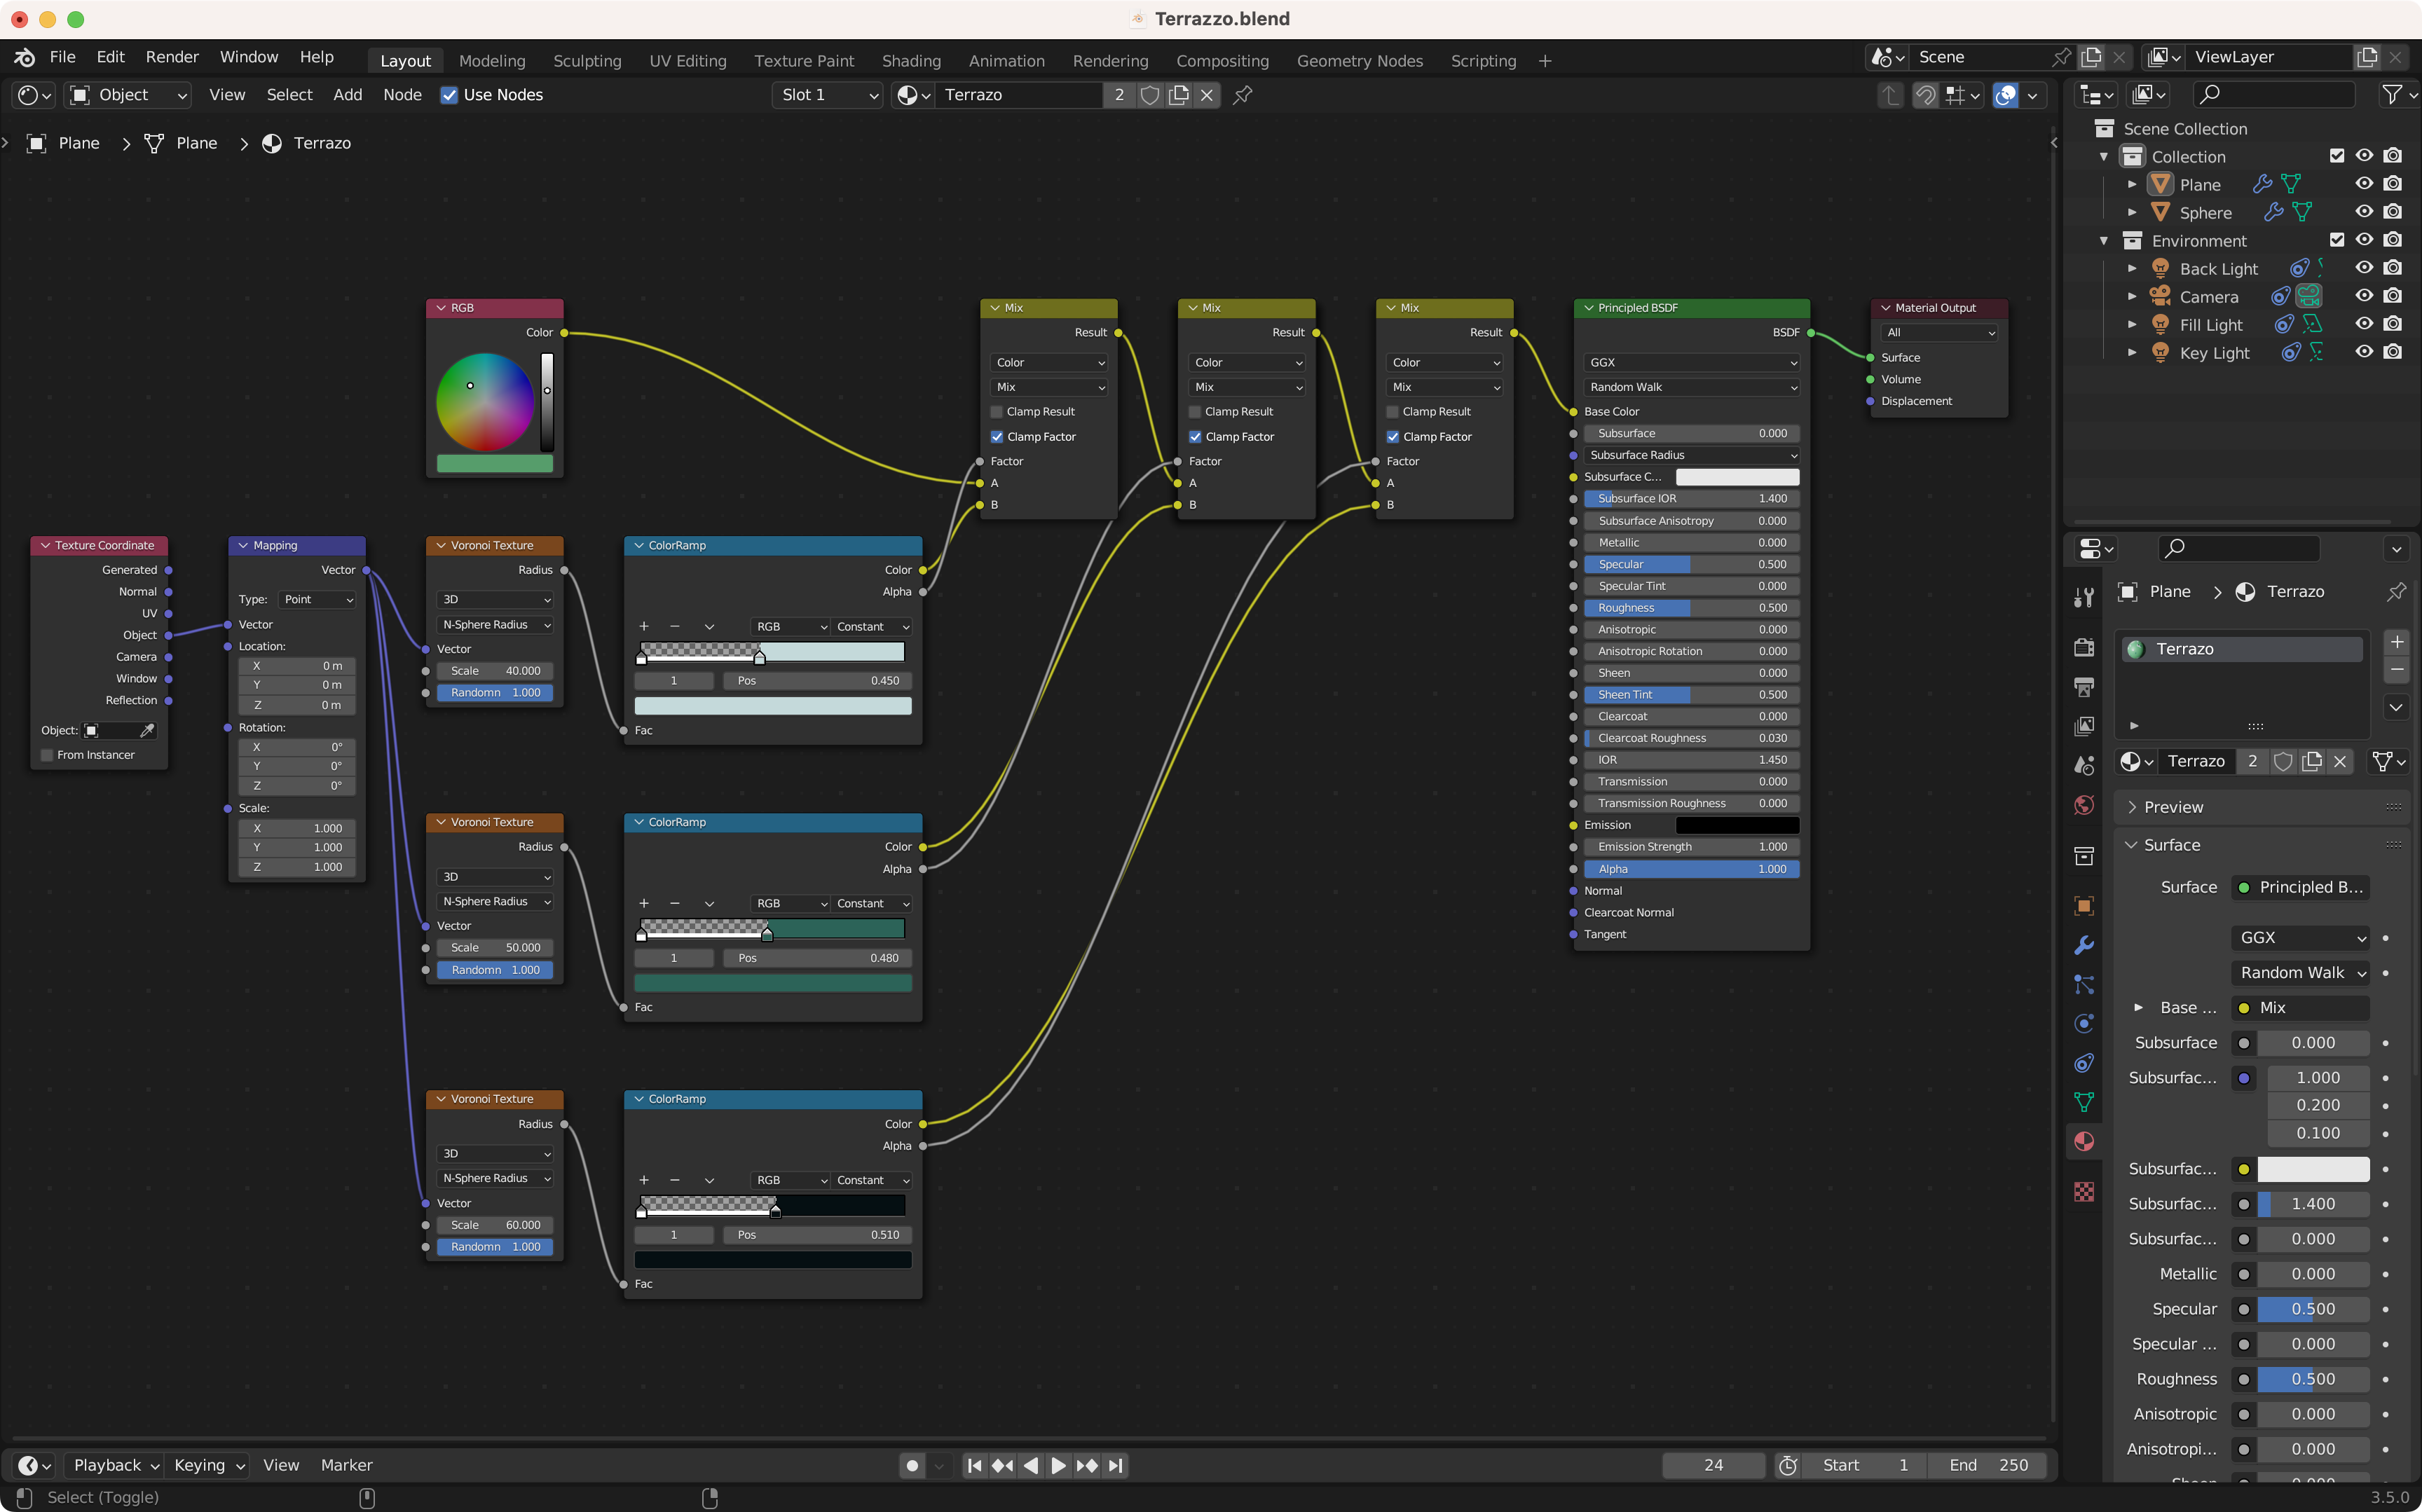Click the Object eyedropper in Texture Coordinate
The height and width of the screenshot is (1512, 2422).
pyautogui.click(x=147, y=730)
